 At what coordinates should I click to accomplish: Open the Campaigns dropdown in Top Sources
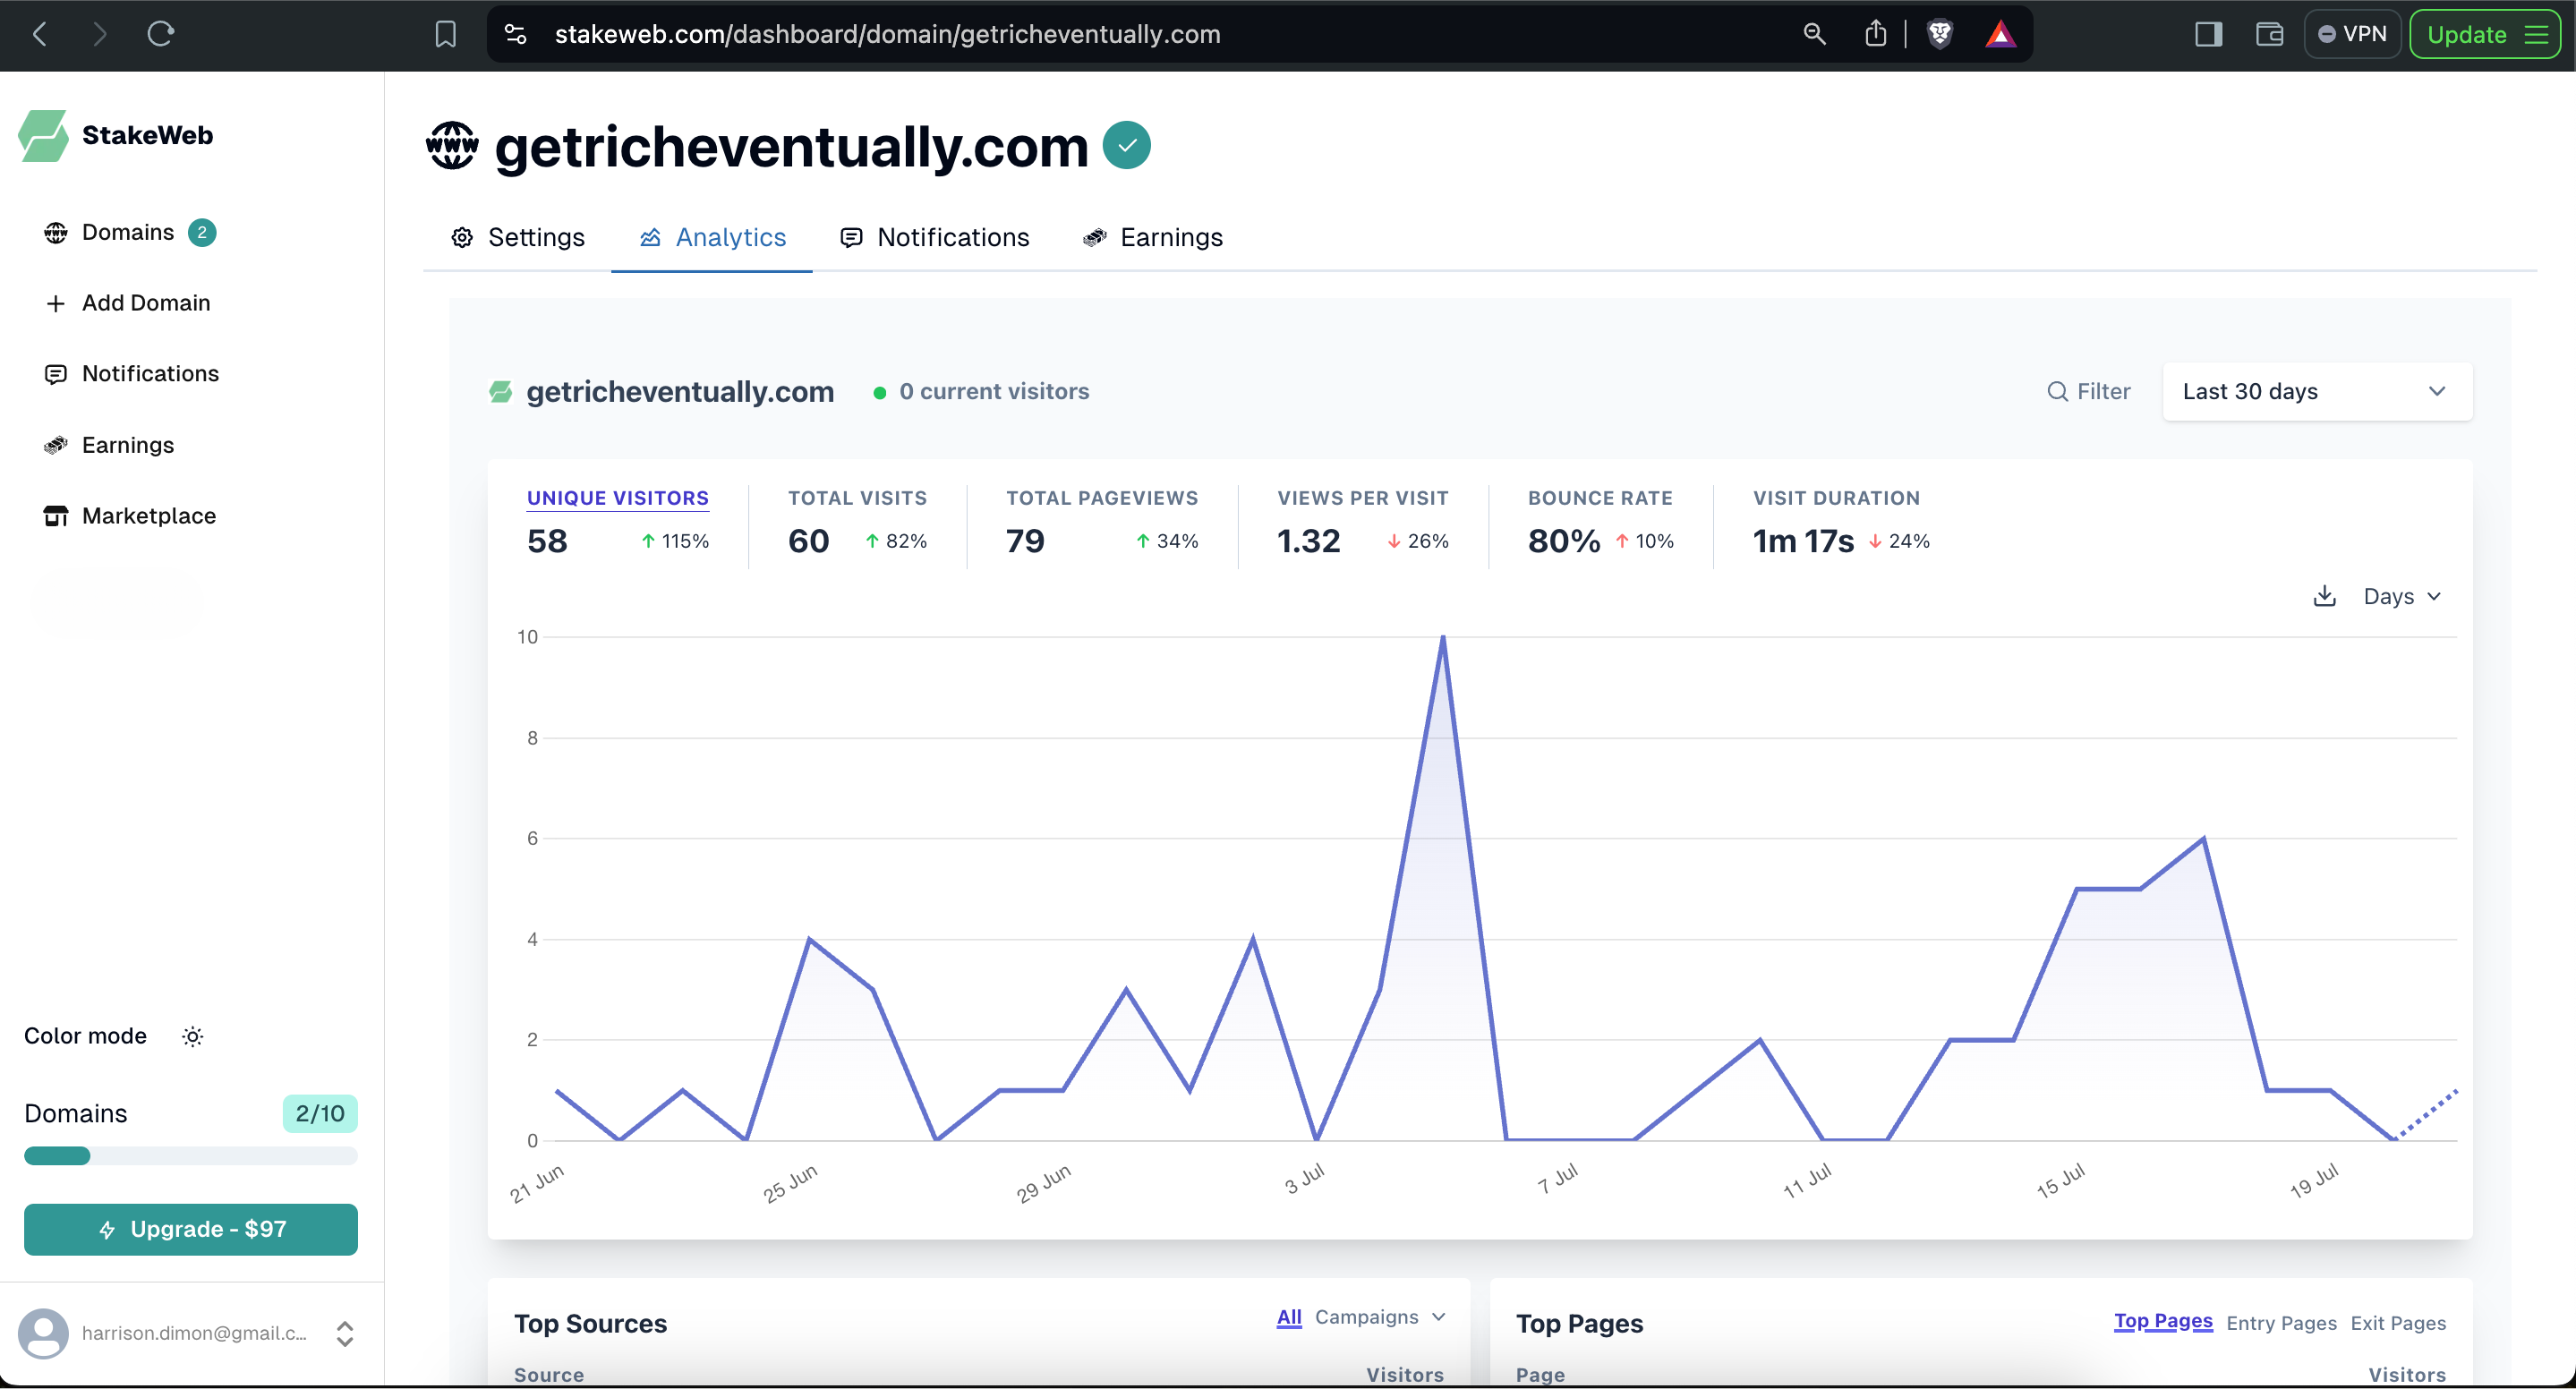tap(1379, 1317)
